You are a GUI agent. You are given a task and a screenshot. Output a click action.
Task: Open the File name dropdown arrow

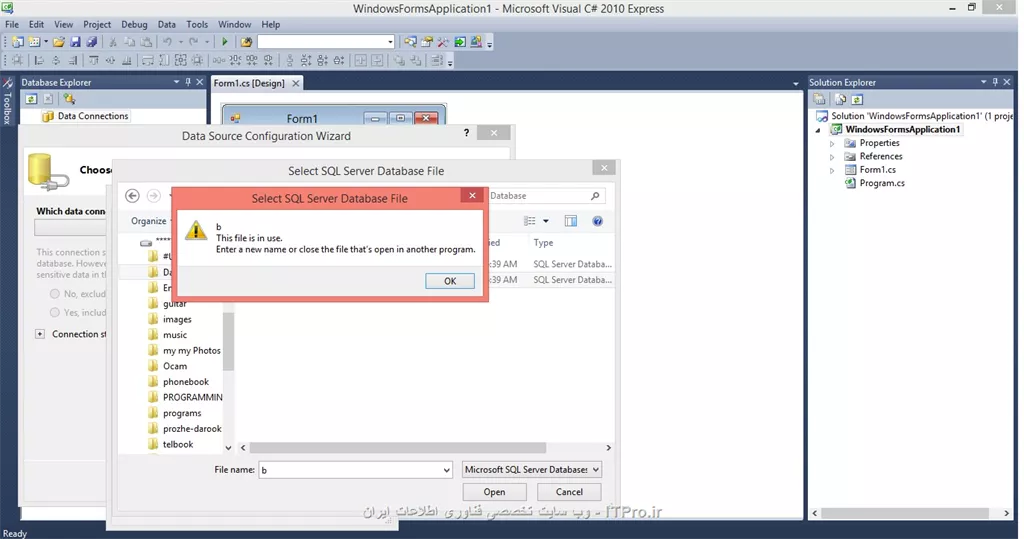click(x=446, y=470)
